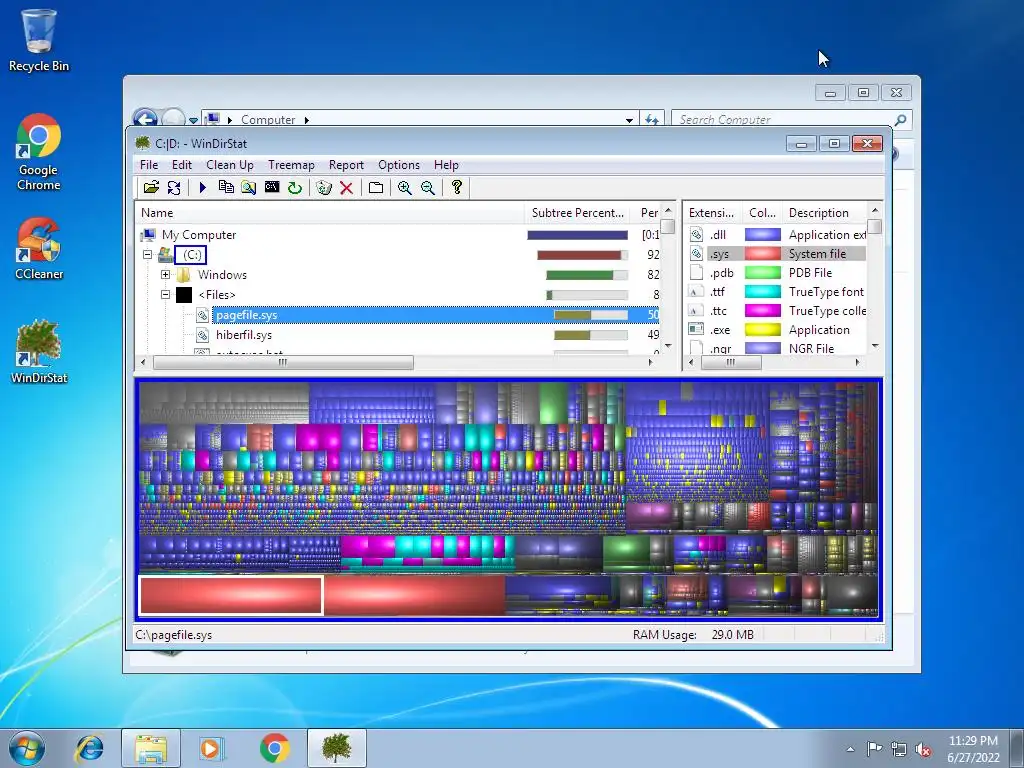
Task: Click Explorer's Back navigation button
Action: click(145, 119)
